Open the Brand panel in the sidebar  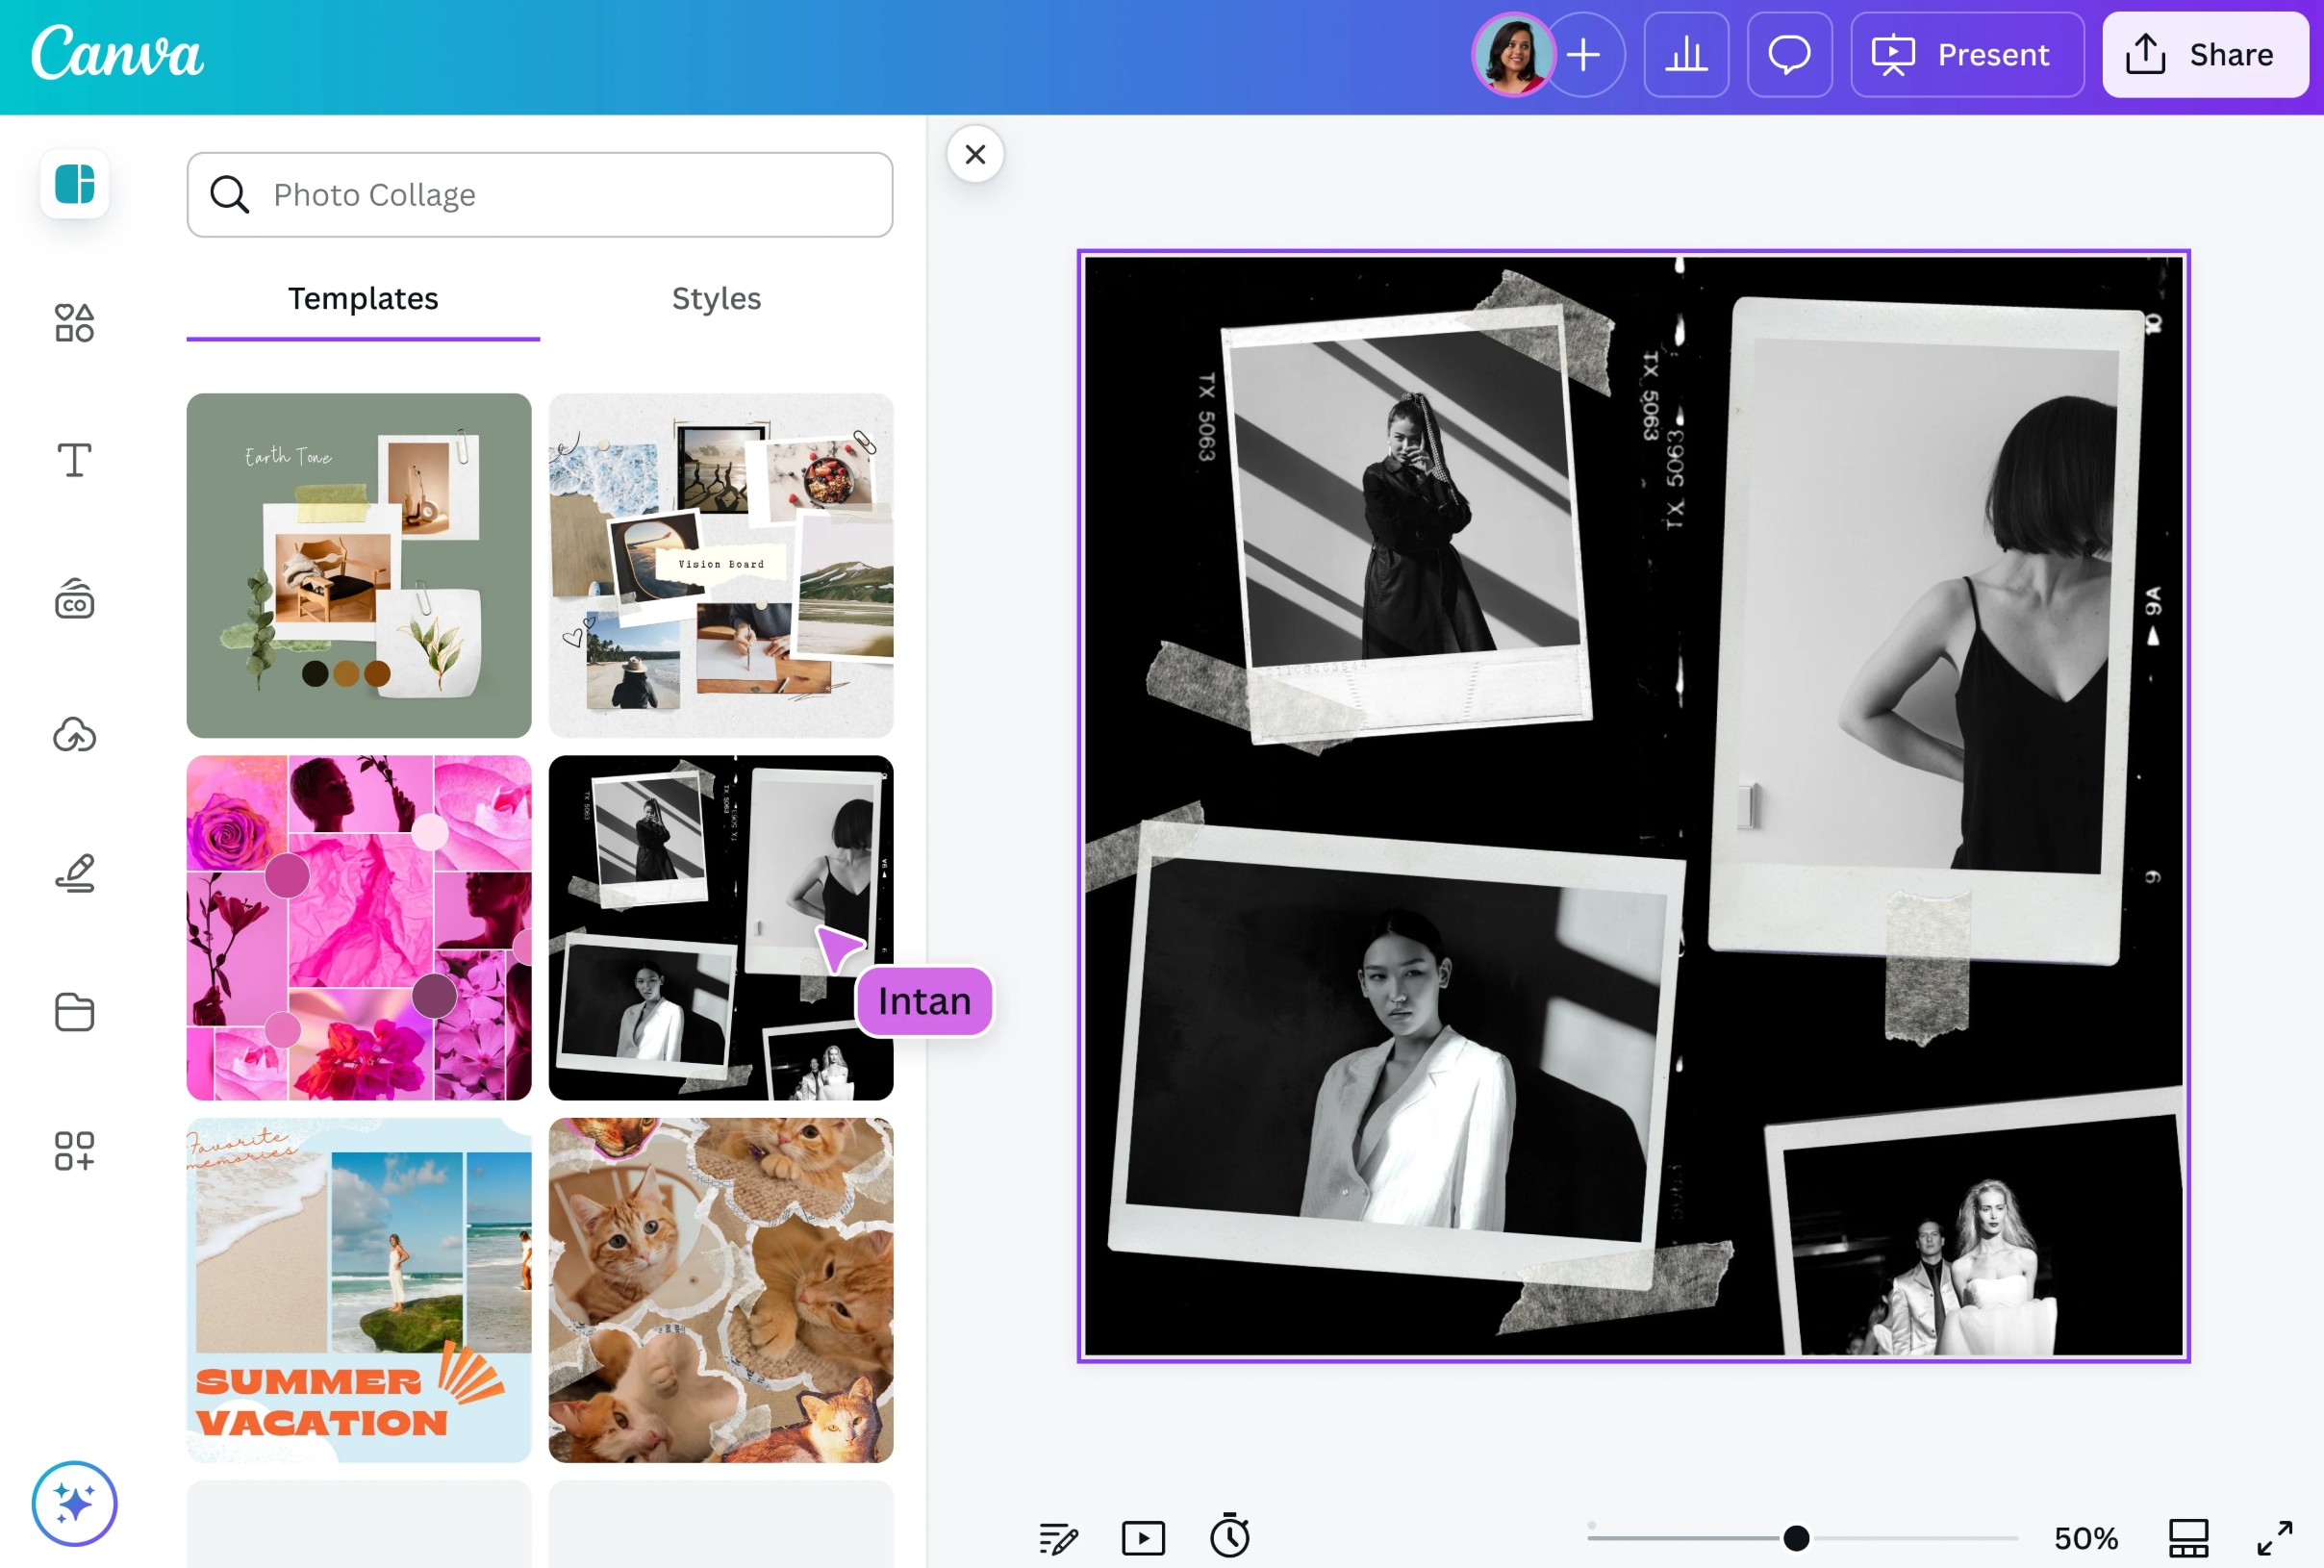point(73,599)
